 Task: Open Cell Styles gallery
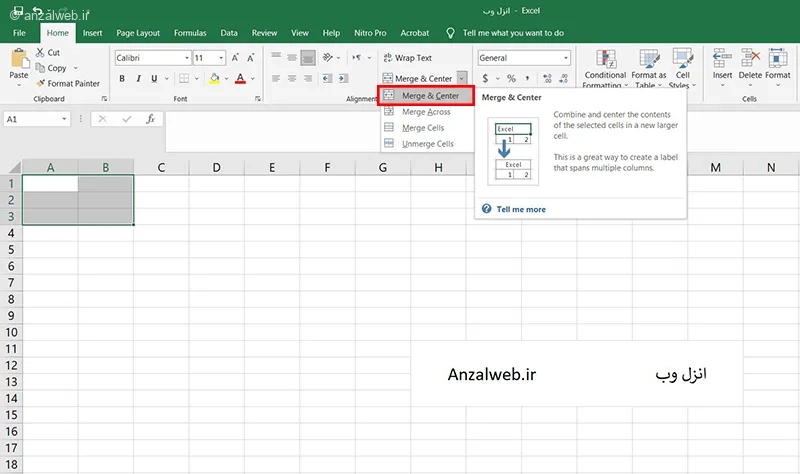point(683,68)
